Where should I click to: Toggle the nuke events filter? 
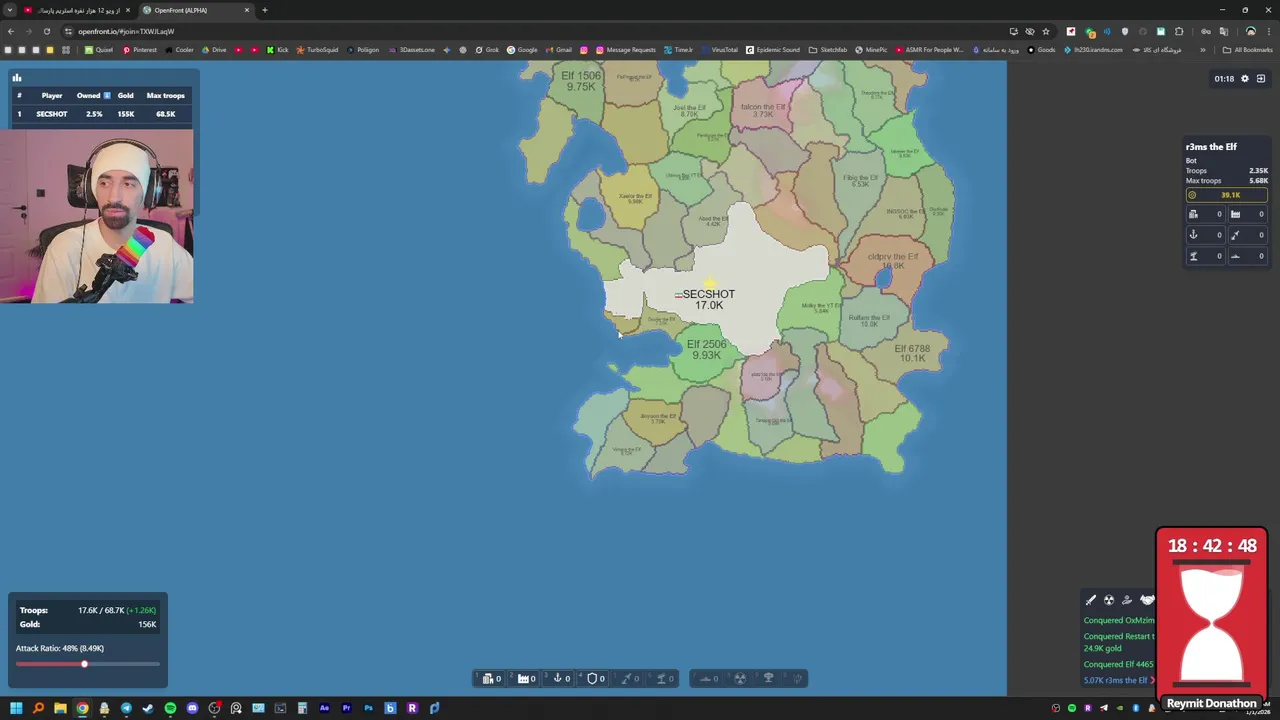(x=1109, y=600)
